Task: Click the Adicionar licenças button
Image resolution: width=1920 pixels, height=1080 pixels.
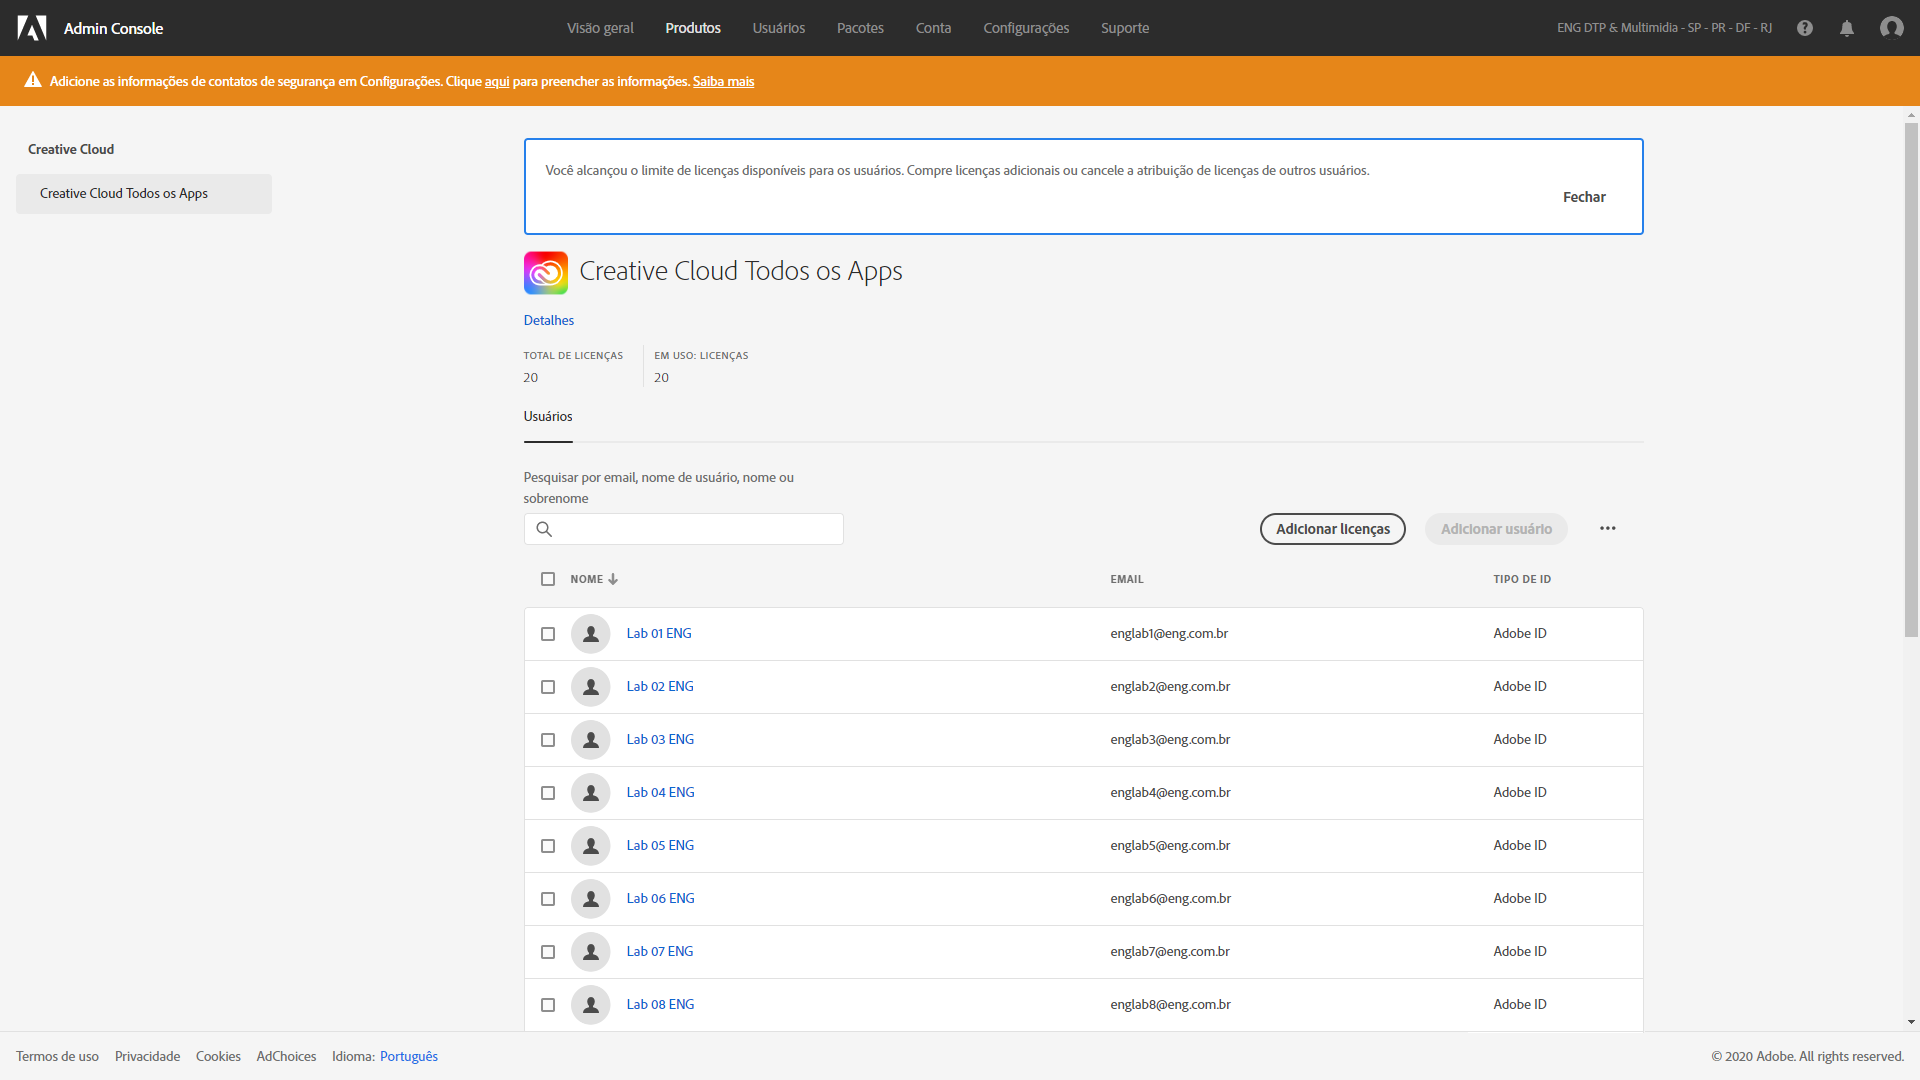Action: tap(1333, 529)
